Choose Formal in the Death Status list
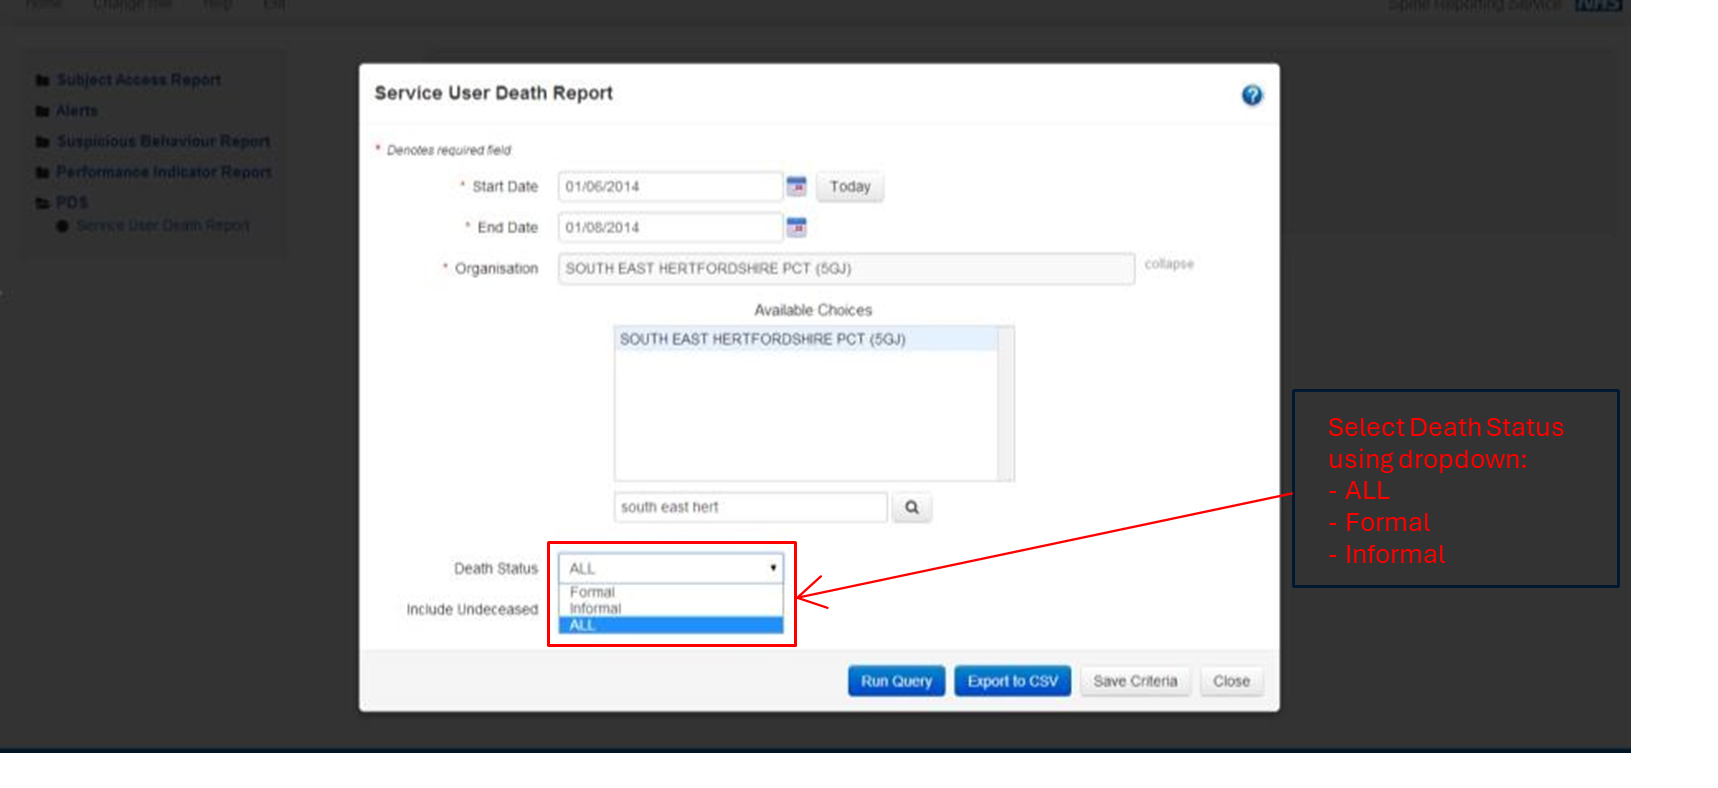The height and width of the screenshot is (788, 1718). (x=671, y=592)
